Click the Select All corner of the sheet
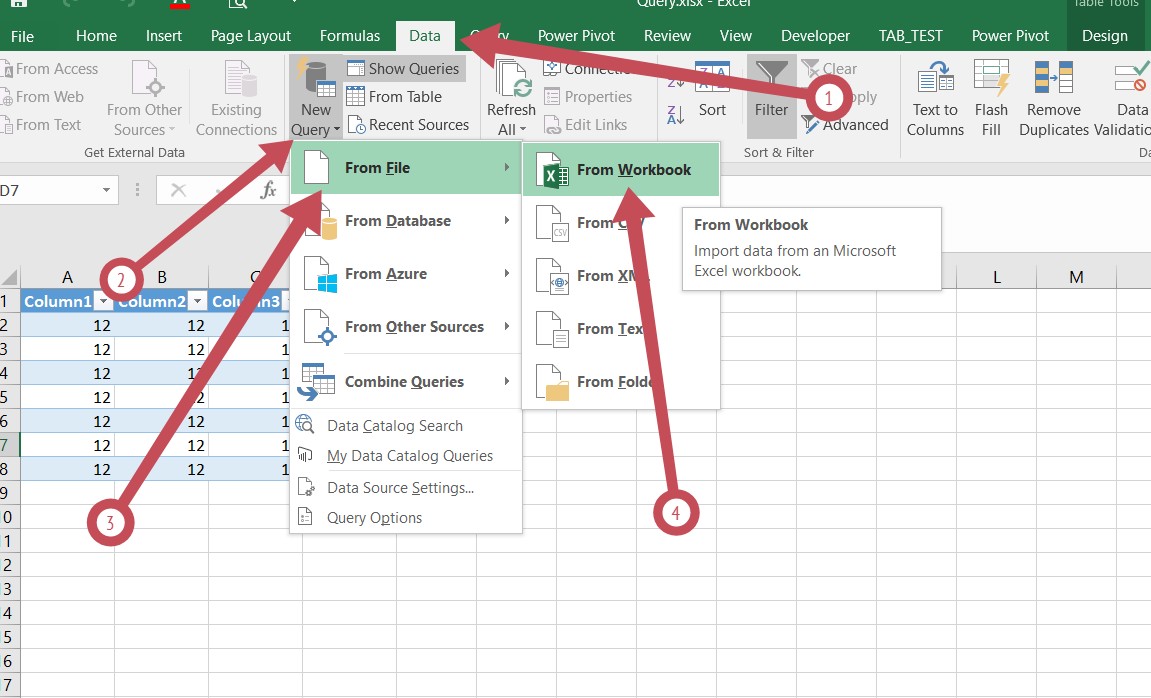The height and width of the screenshot is (698, 1151). [x=10, y=277]
